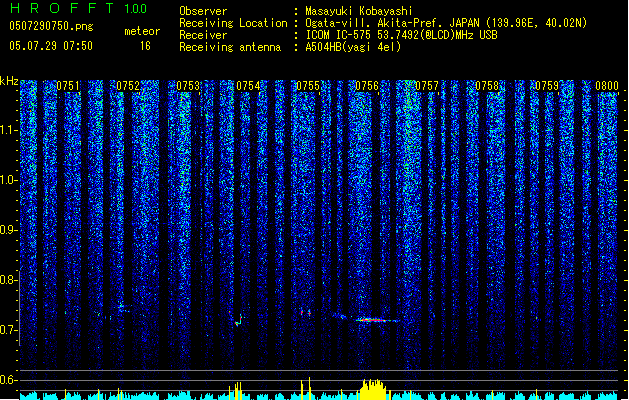Click the 0.8 frequency axis label
The image size is (629, 400).
coord(9,280)
